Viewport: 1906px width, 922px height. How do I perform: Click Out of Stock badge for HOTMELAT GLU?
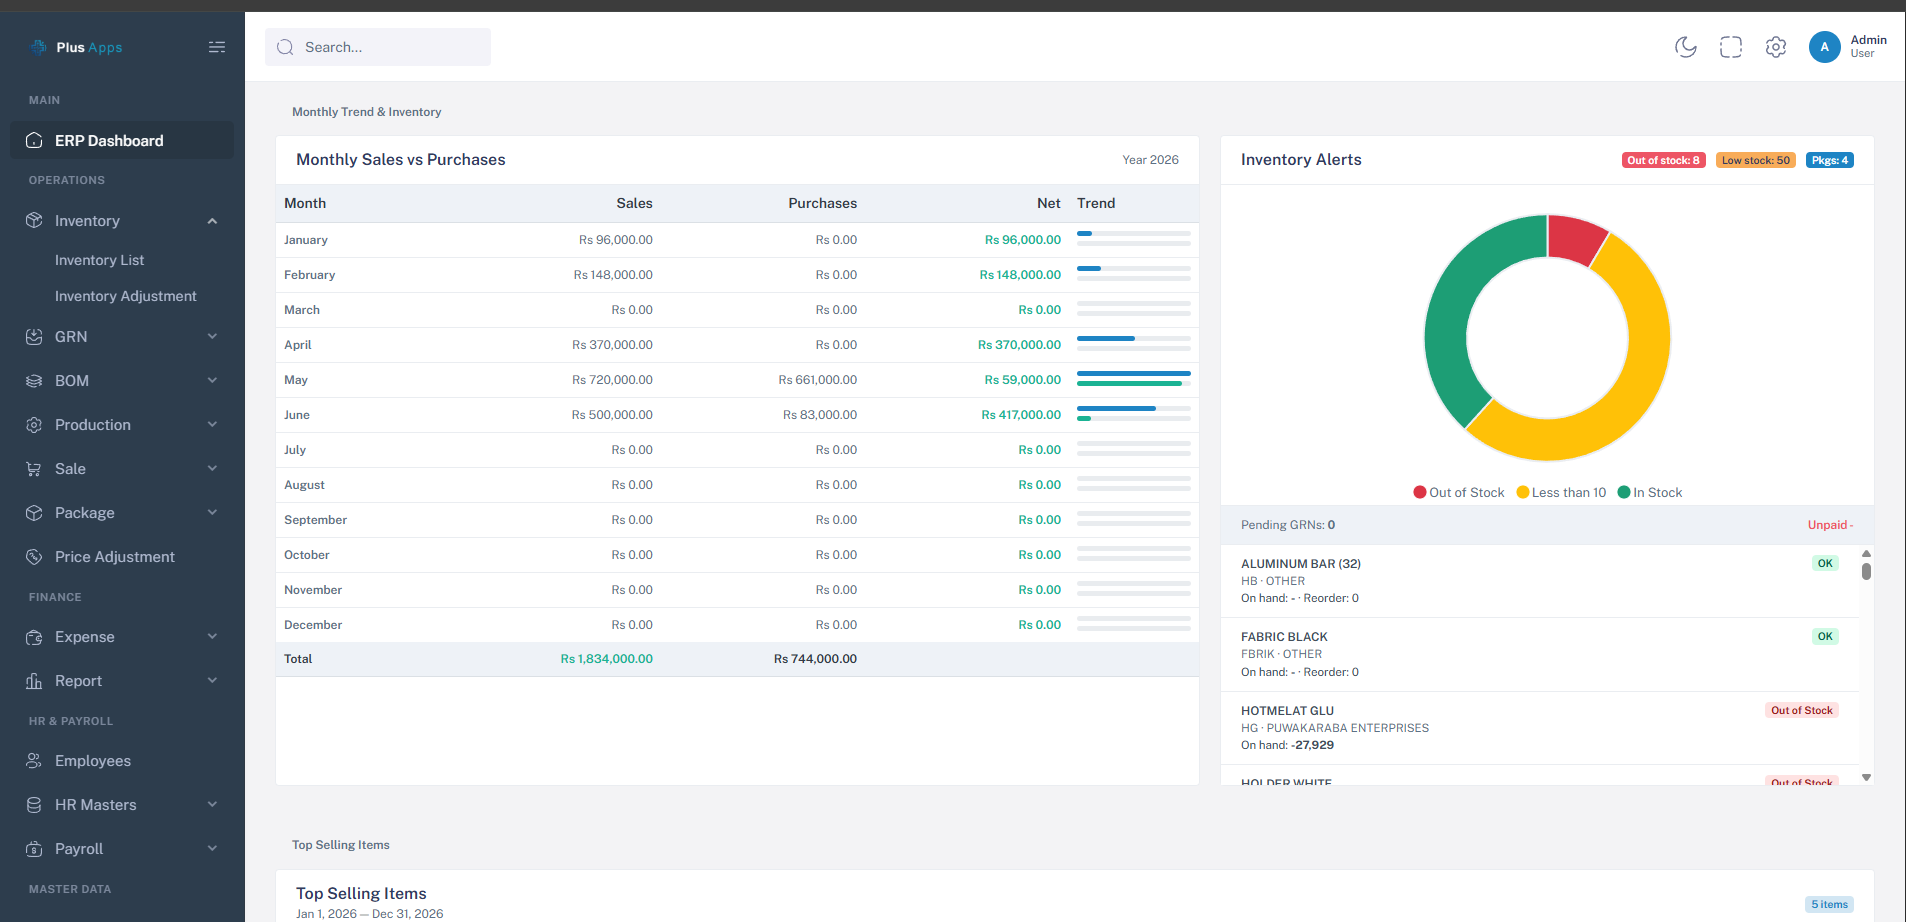(1802, 711)
